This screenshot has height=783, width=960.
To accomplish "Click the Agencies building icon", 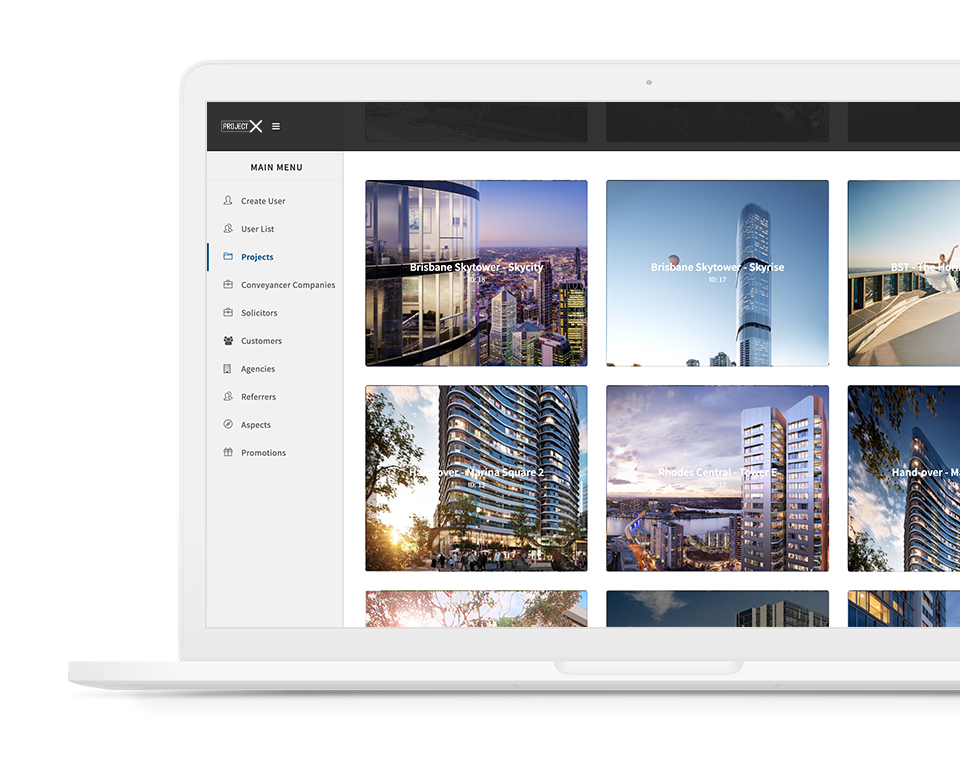I will coord(228,369).
